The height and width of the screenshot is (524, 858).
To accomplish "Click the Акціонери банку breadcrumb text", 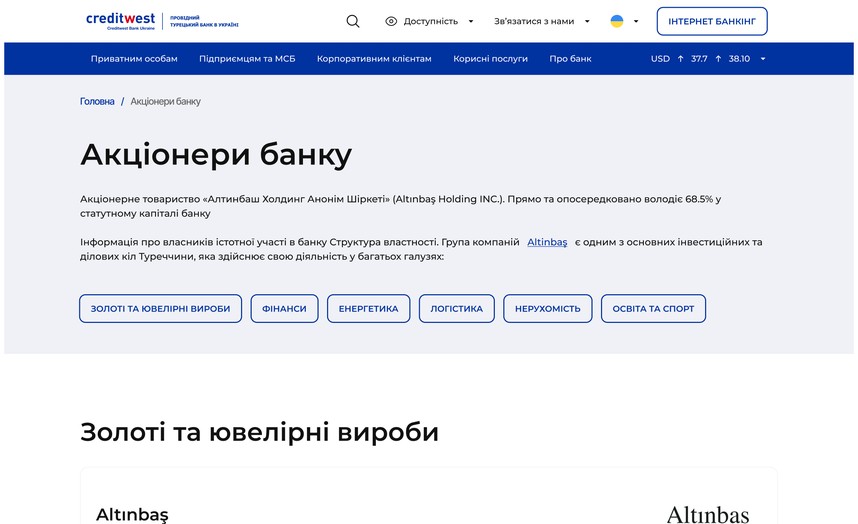I will click(x=165, y=101).
